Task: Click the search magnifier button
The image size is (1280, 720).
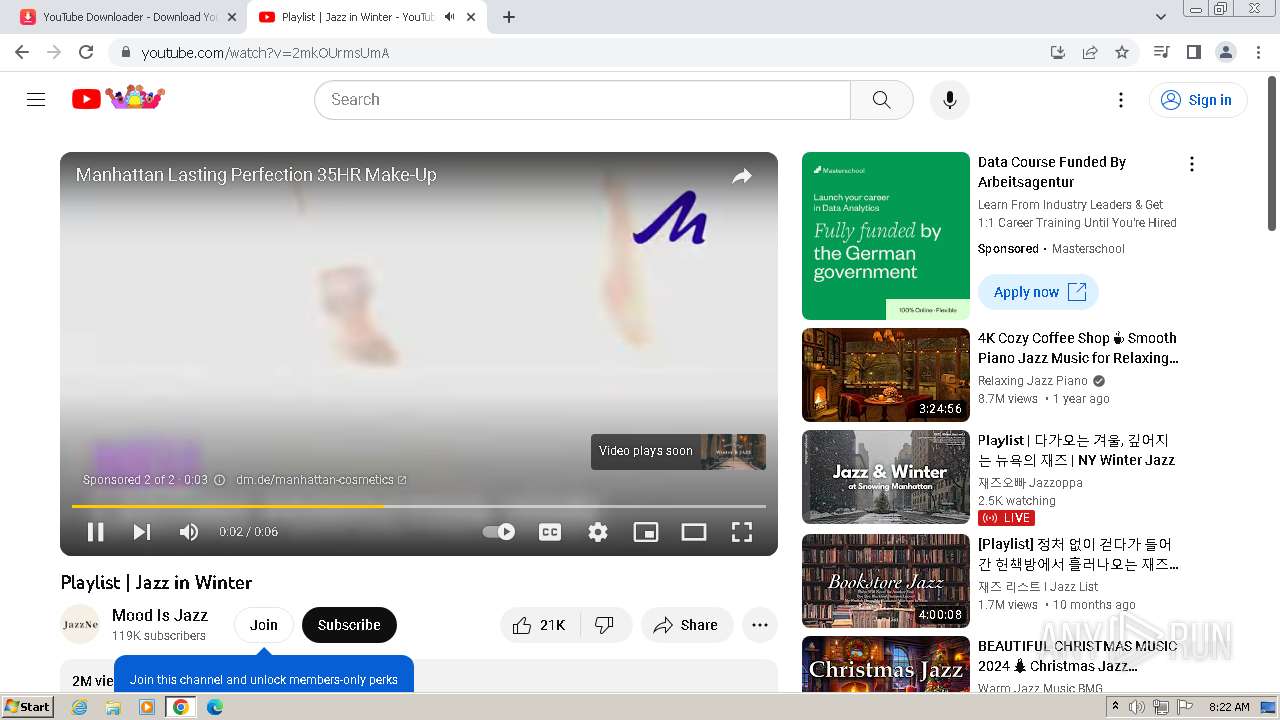Action: (881, 100)
